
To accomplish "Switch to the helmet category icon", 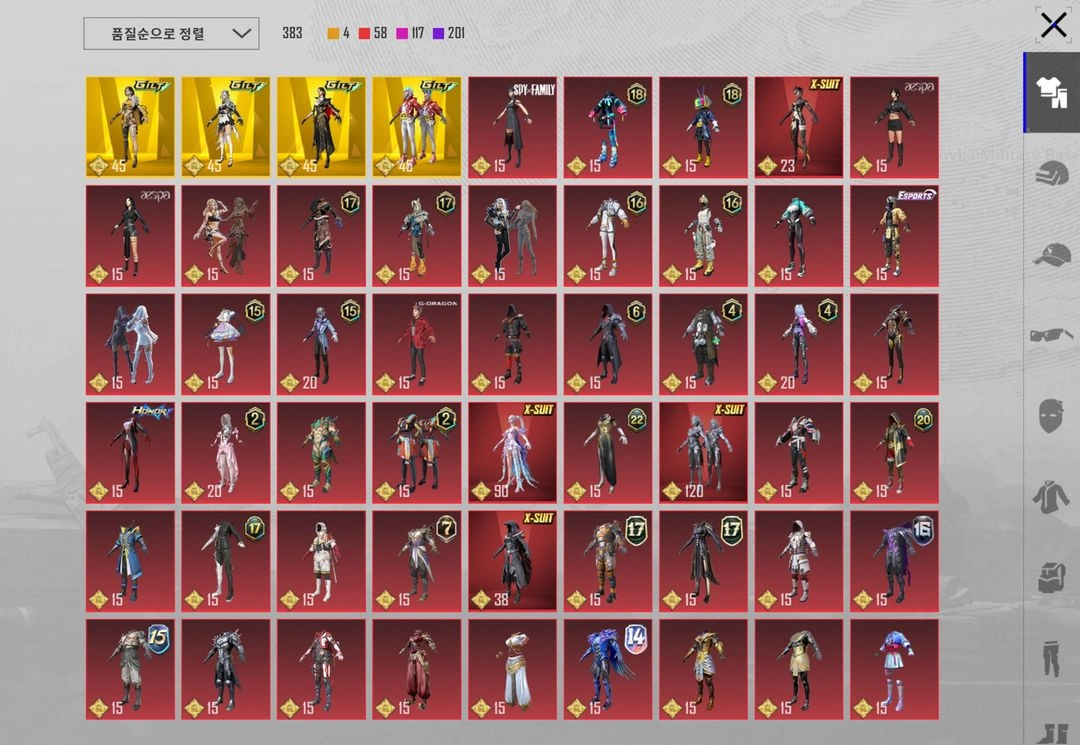I will click(1051, 174).
